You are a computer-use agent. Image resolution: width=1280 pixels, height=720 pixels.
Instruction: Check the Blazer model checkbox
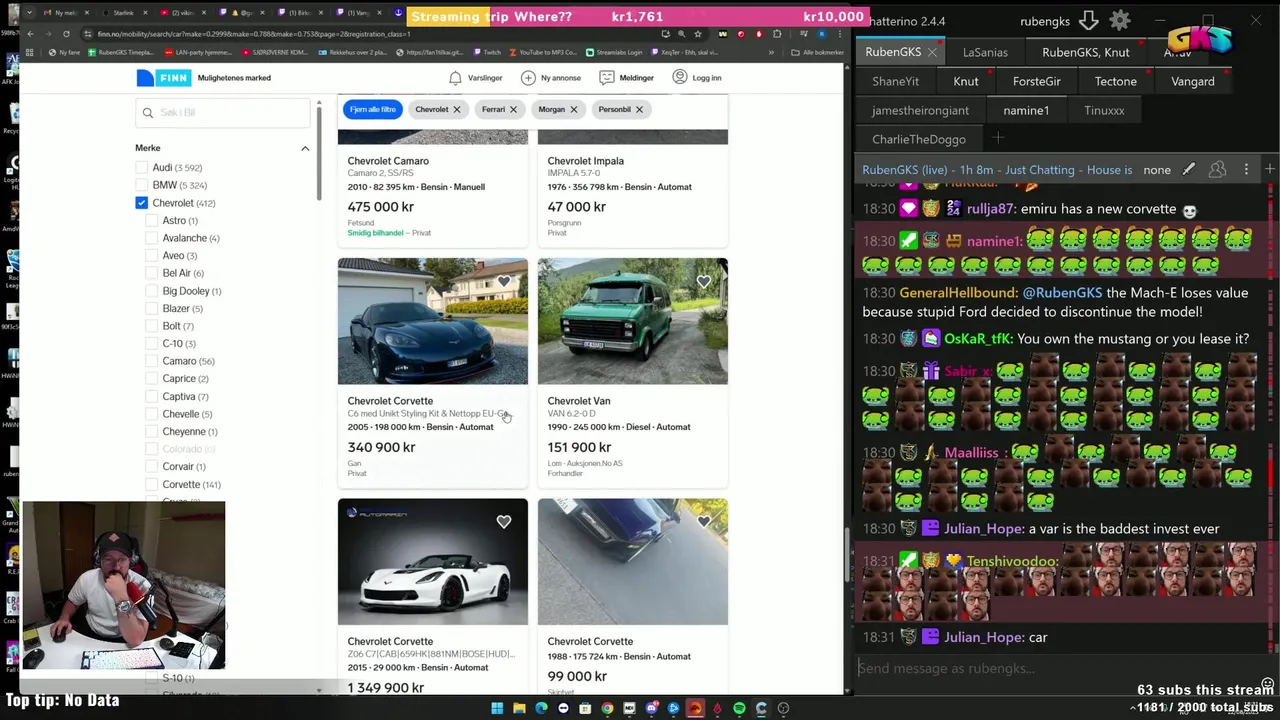tap(152, 309)
